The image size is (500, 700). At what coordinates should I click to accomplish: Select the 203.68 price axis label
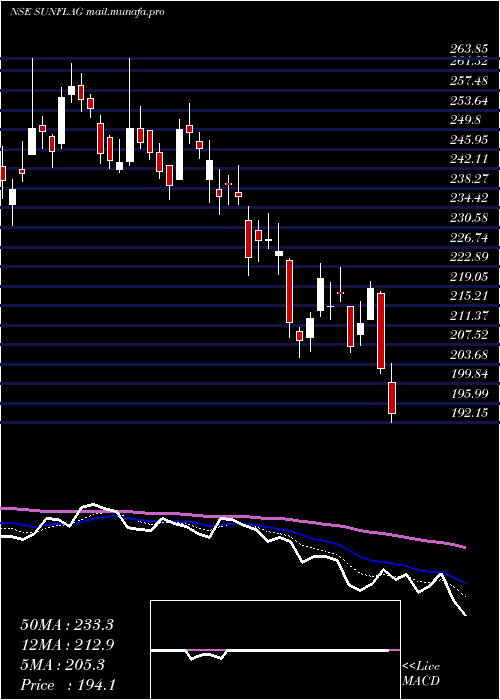click(469, 354)
